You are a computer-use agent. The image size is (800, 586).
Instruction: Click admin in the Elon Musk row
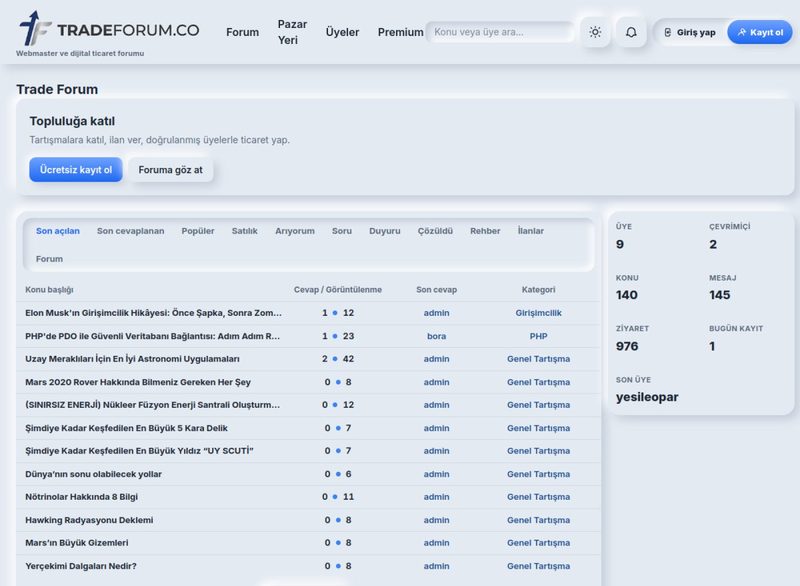(x=436, y=313)
